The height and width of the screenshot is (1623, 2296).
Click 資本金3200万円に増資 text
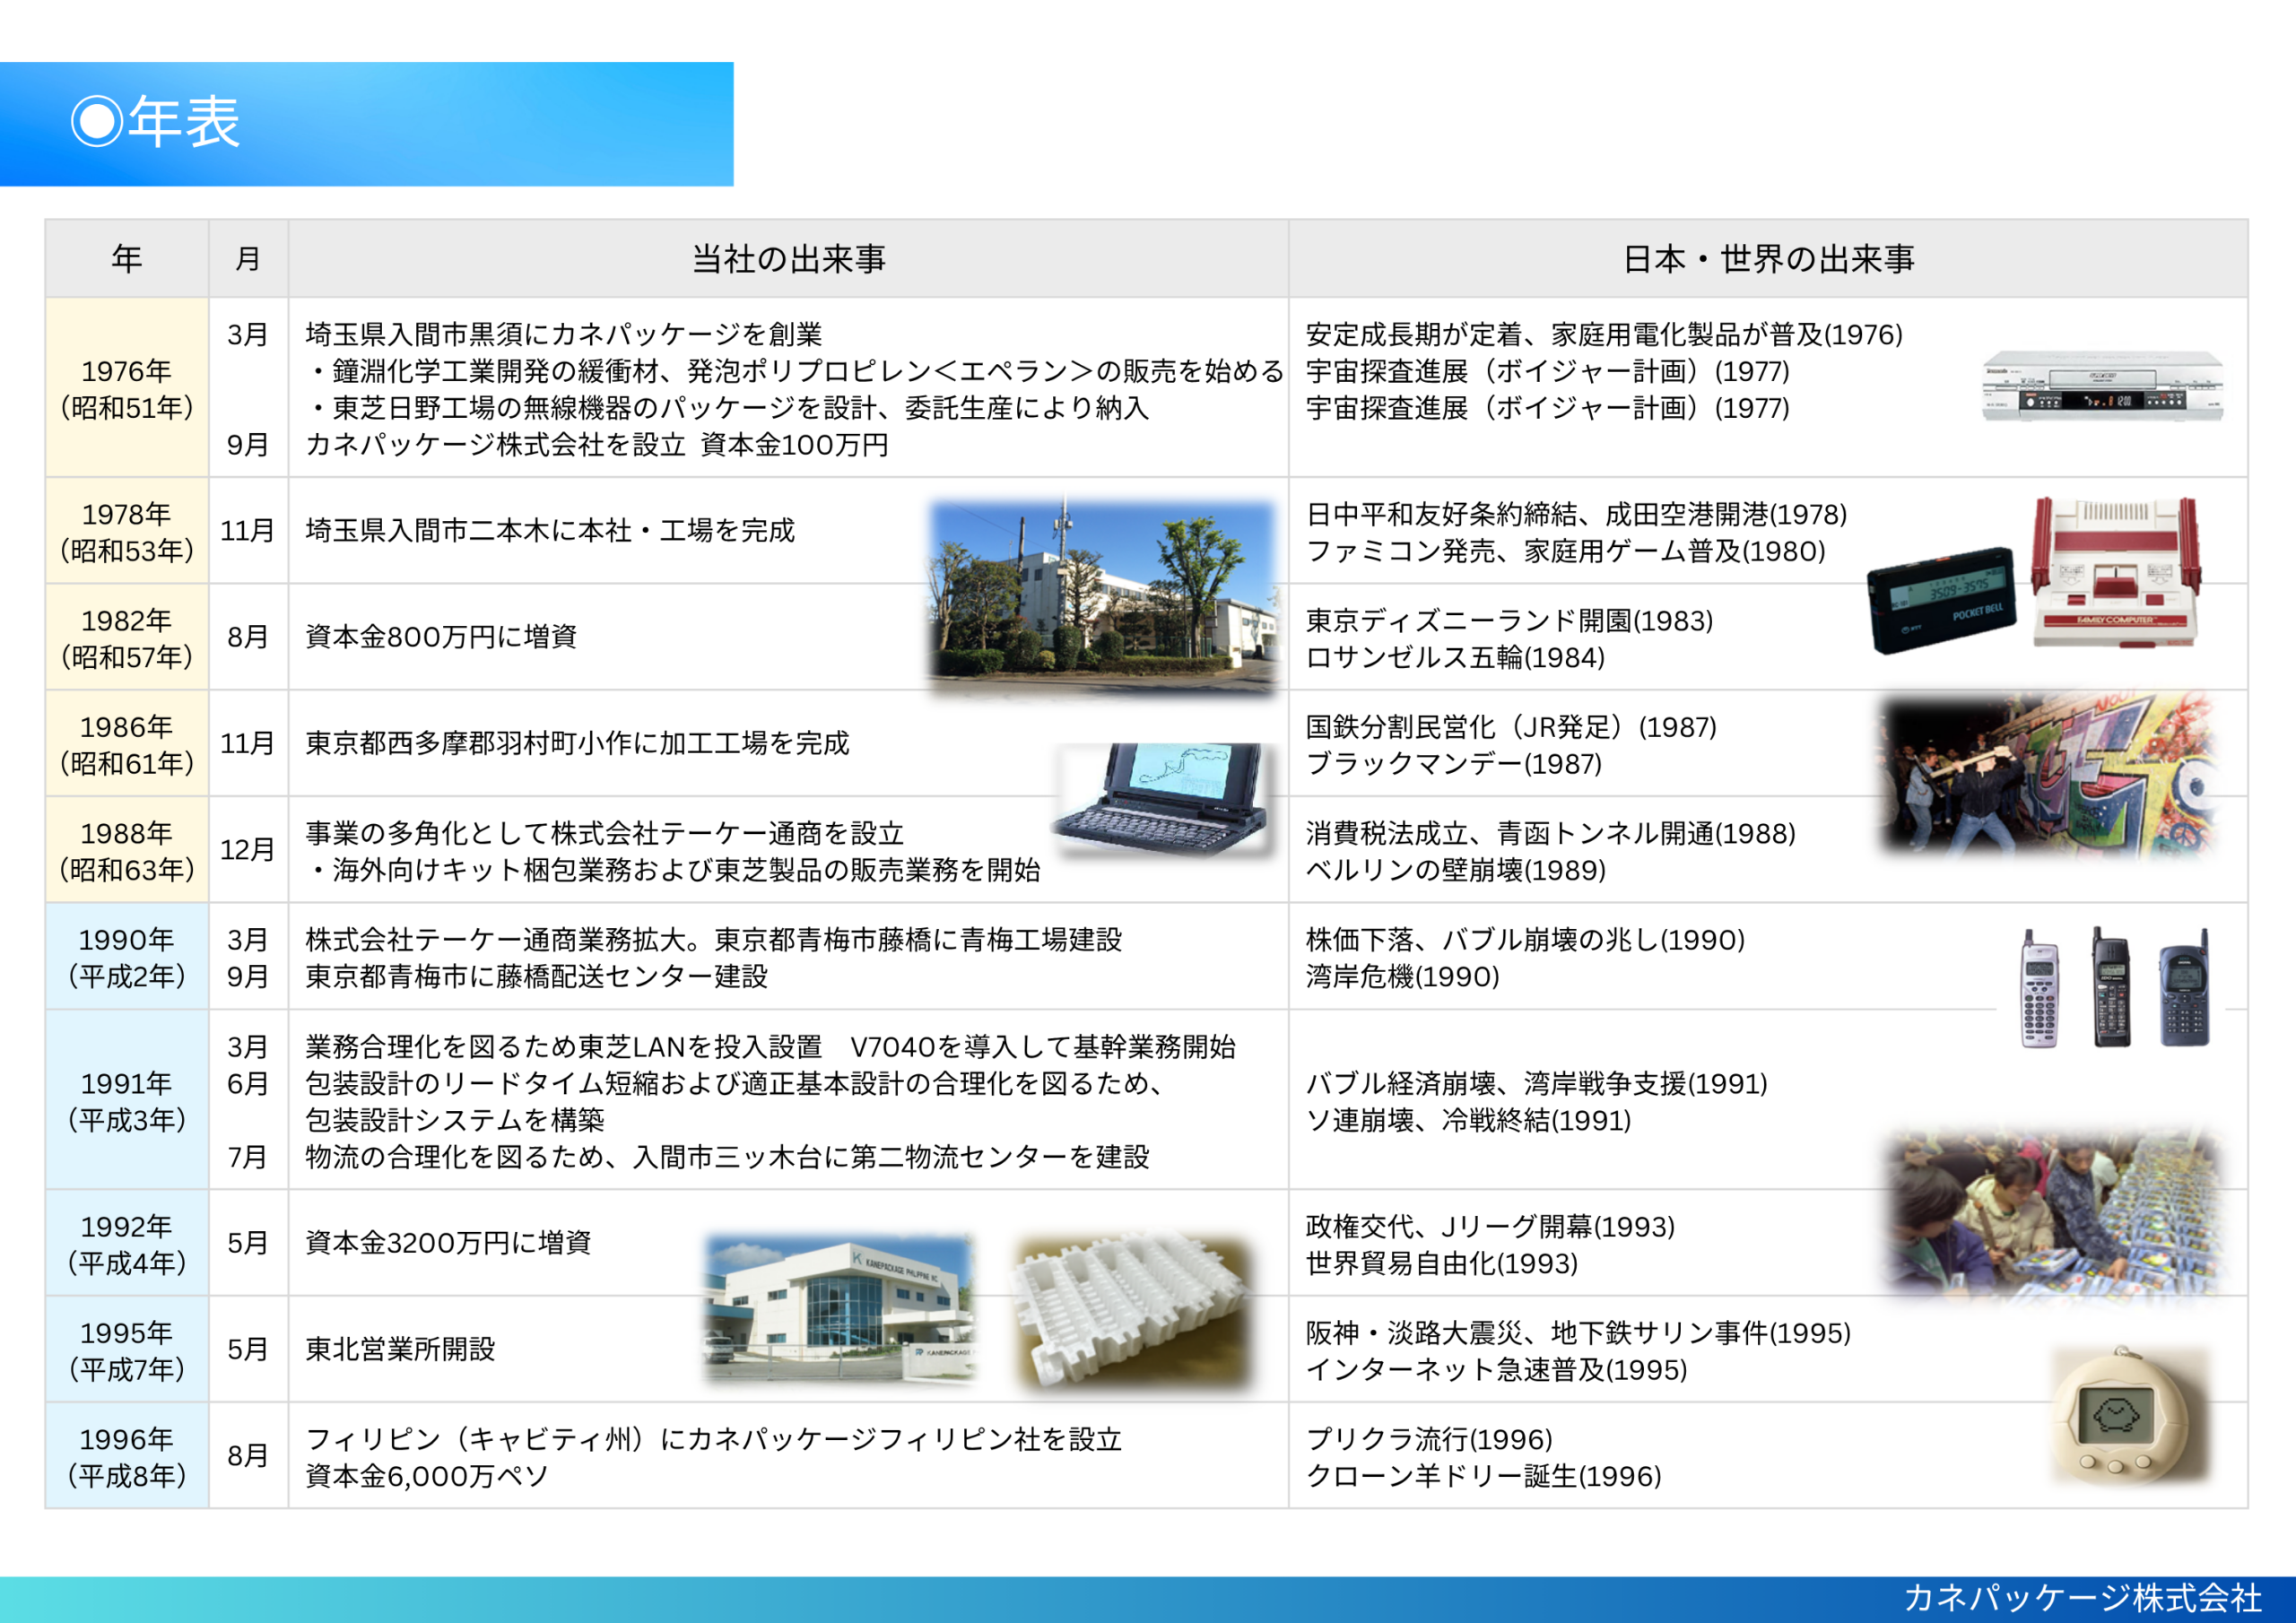point(448,1243)
